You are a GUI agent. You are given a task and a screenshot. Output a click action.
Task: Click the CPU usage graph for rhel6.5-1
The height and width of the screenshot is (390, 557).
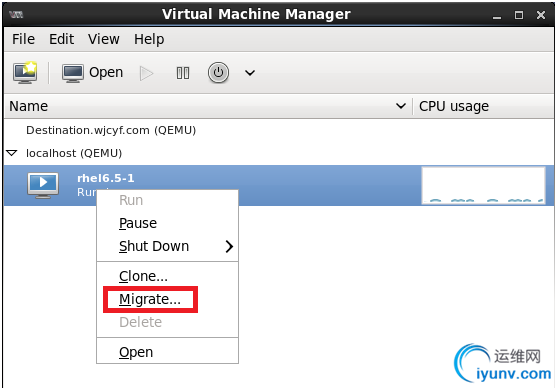click(x=483, y=185)
